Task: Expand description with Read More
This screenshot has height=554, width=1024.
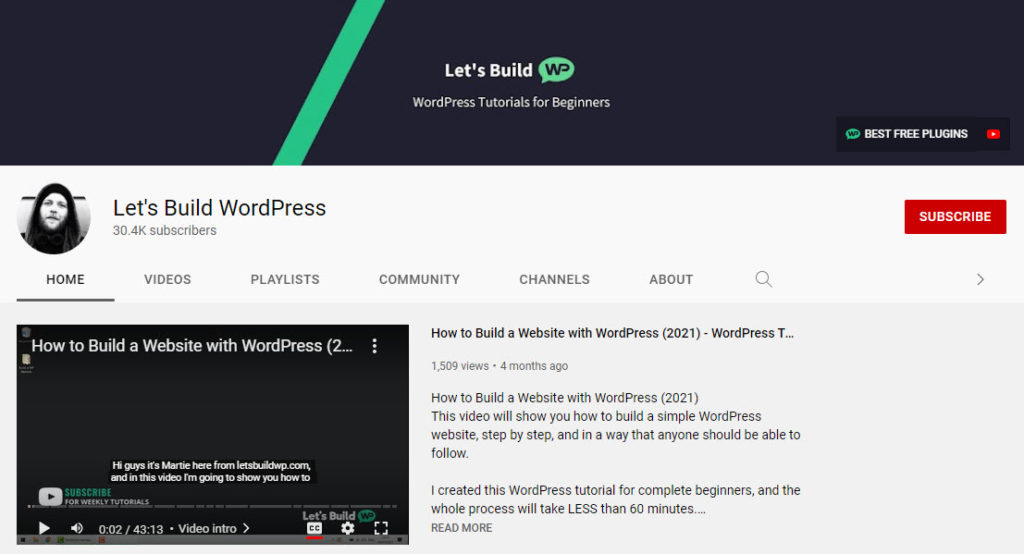Action: [x=461, y=527]
